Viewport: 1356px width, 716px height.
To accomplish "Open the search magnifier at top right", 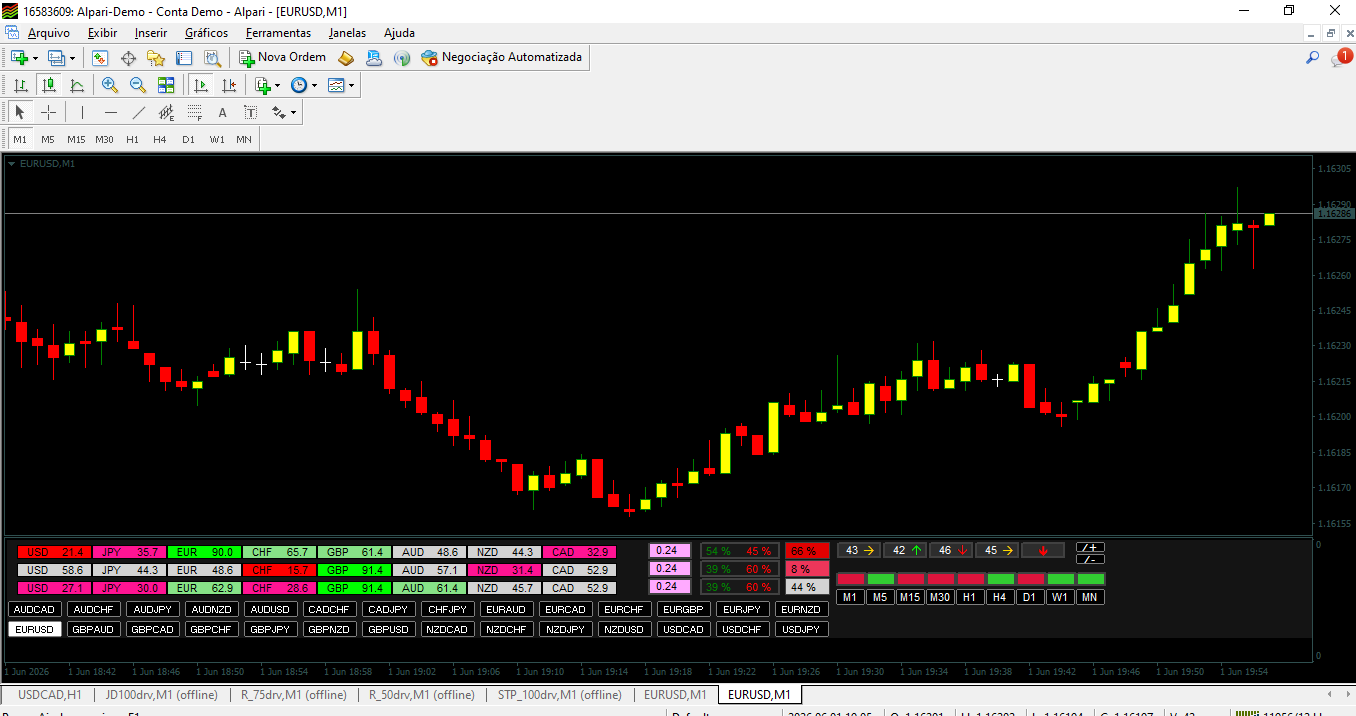I will tap(1313, 58).
